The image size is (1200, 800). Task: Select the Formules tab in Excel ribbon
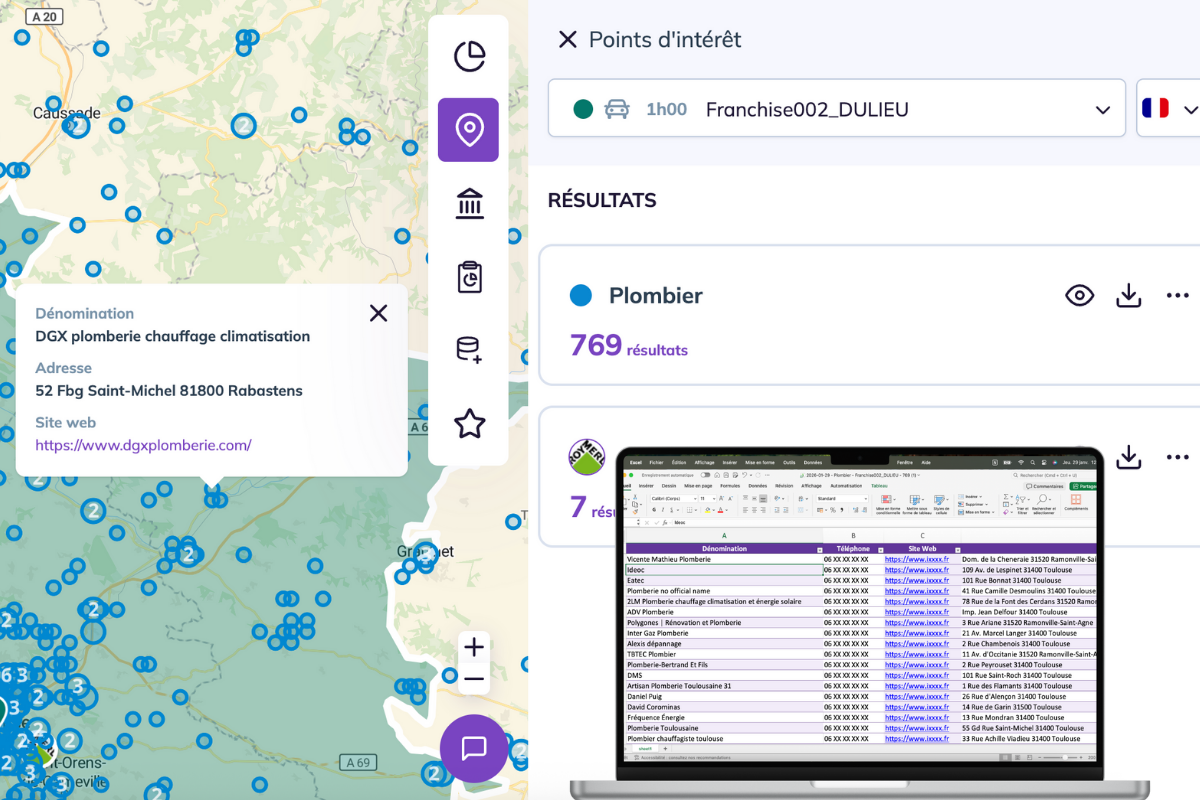click(x=729, y=485)
